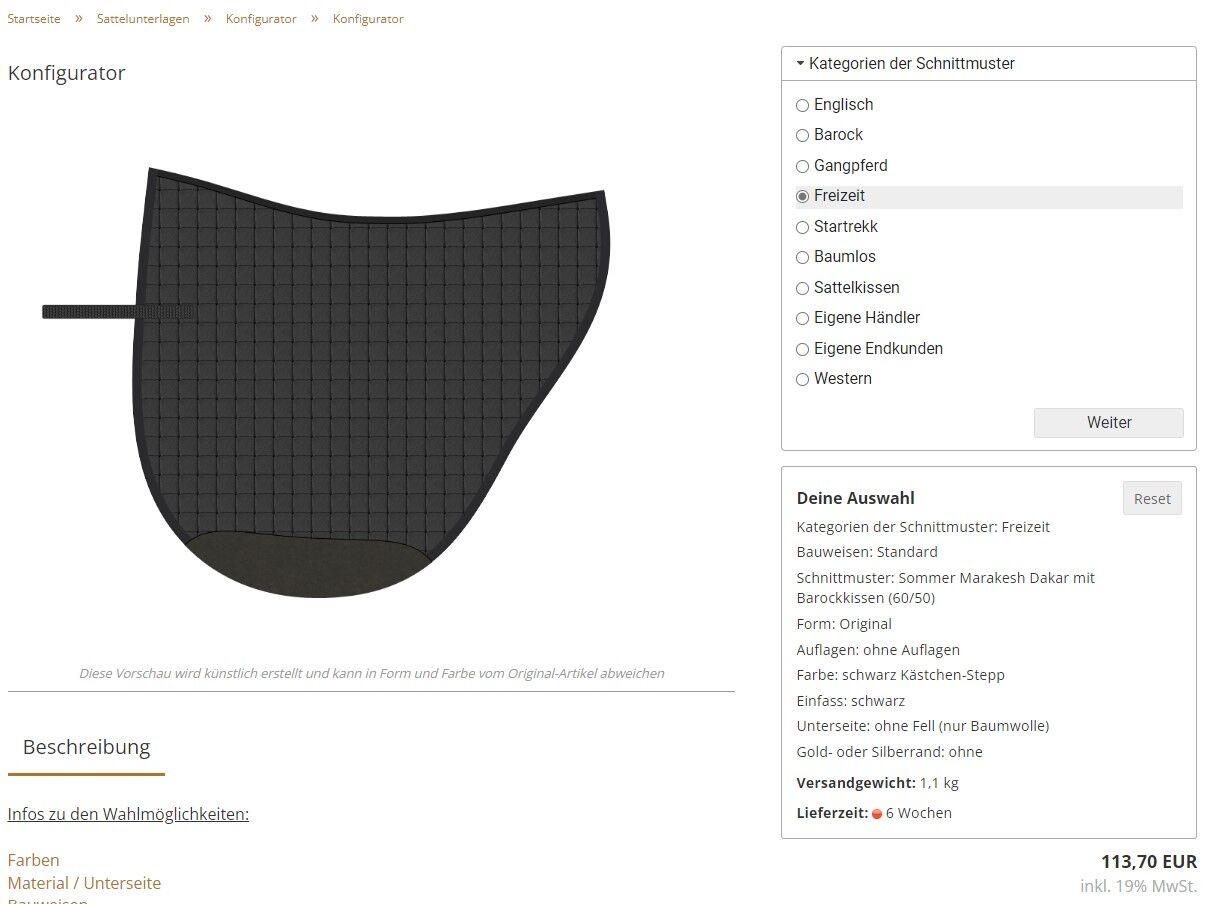The width and height of the screenshot is (1225, 904).
Task: Select Eigene Endkunden radio button
Action: pyautogui.click(x=802, y=349)
